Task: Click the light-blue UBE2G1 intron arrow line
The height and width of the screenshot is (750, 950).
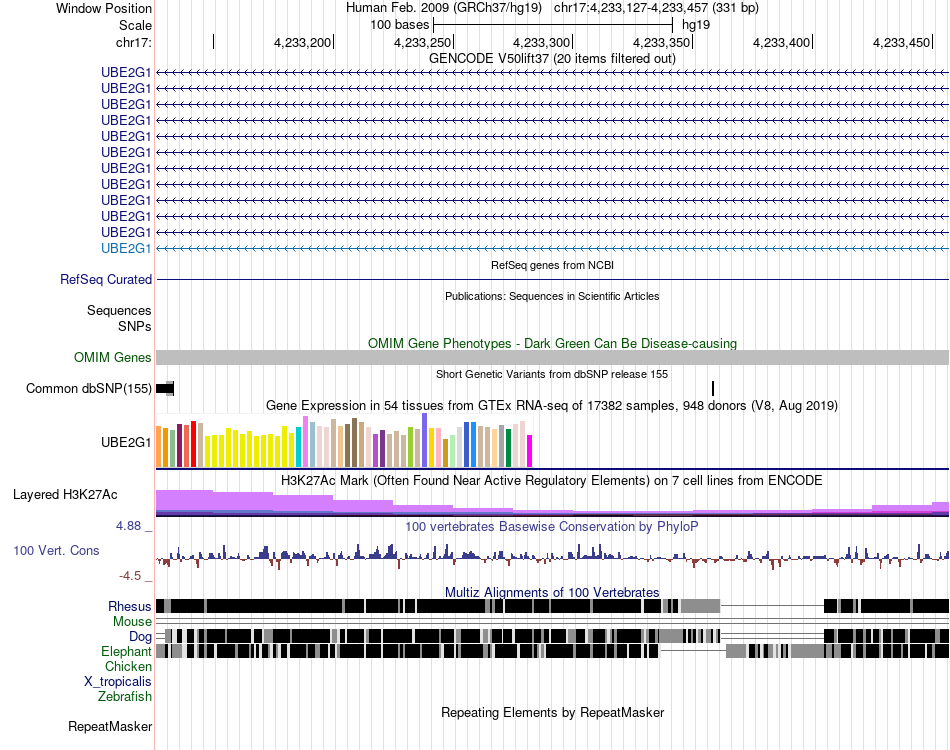Action: 553,248
